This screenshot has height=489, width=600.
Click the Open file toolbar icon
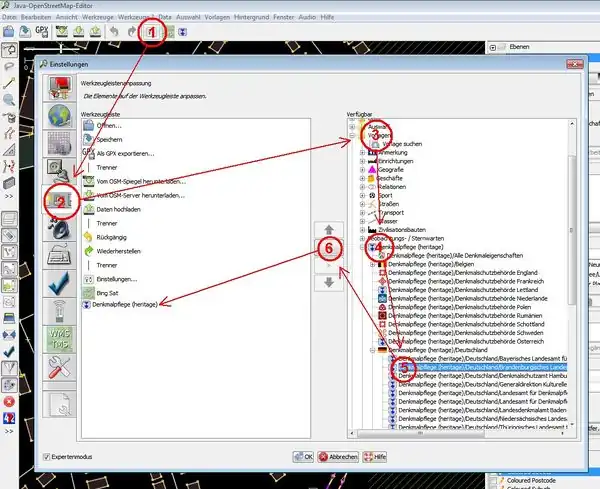click(x=10, y=31)
